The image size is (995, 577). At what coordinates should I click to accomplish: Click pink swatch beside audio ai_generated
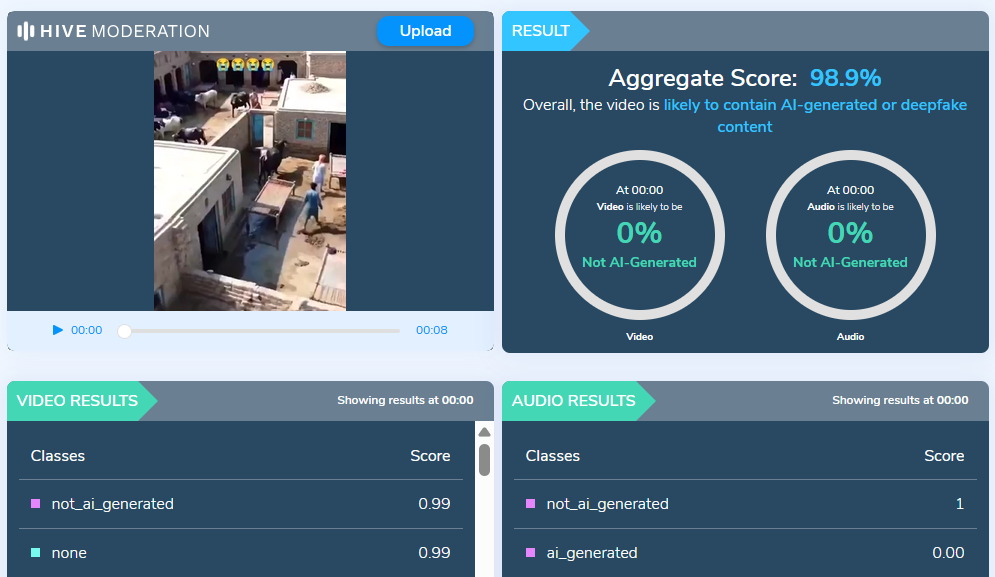pos(531,553)
